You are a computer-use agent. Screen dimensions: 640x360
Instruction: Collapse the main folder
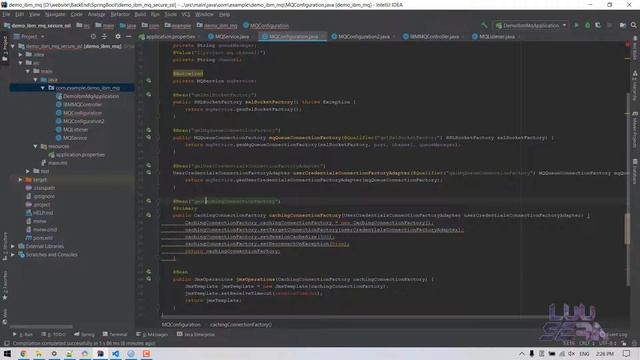tap(28, 71)
